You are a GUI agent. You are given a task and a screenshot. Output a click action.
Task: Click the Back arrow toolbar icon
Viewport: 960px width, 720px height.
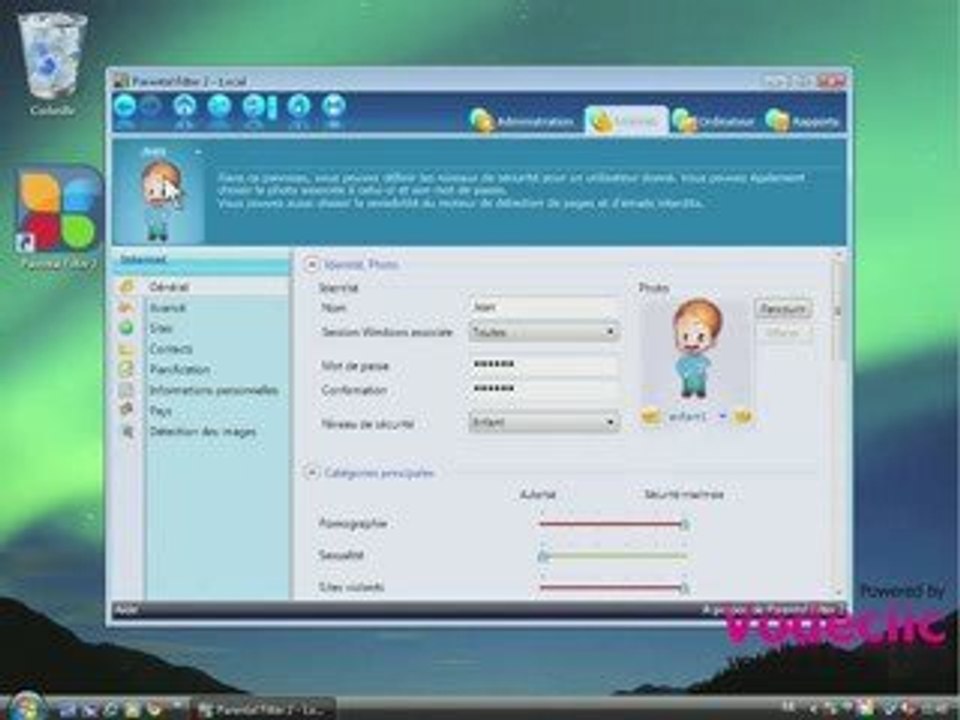(126, 107)
